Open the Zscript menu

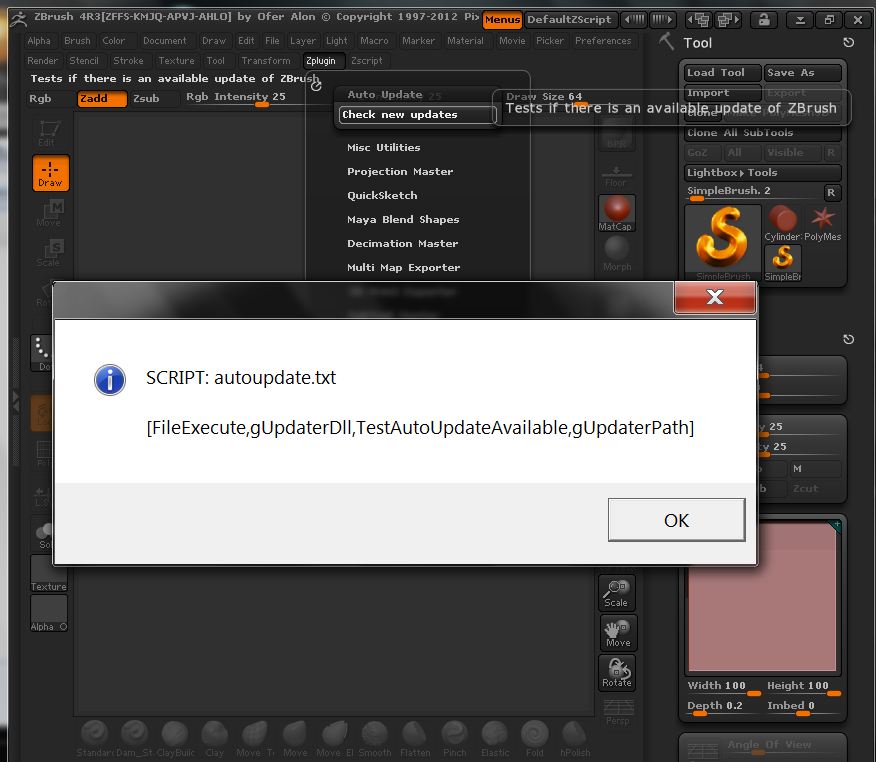[367, 60]
